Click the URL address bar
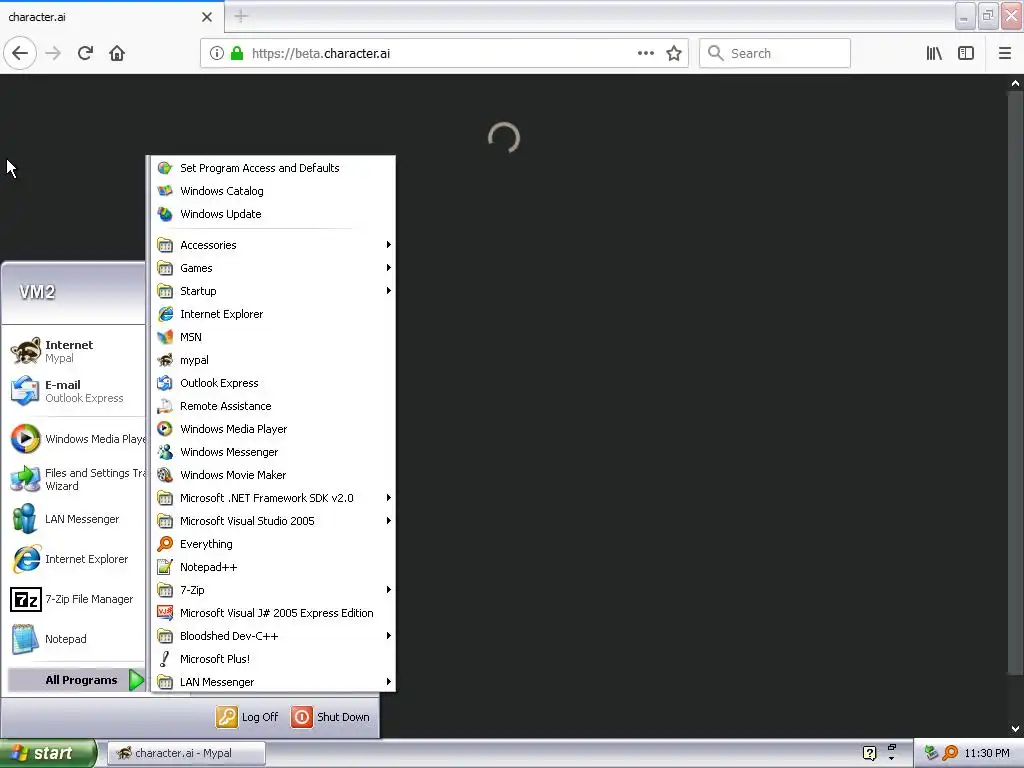 pyautogui.click(x=444, y=53)
